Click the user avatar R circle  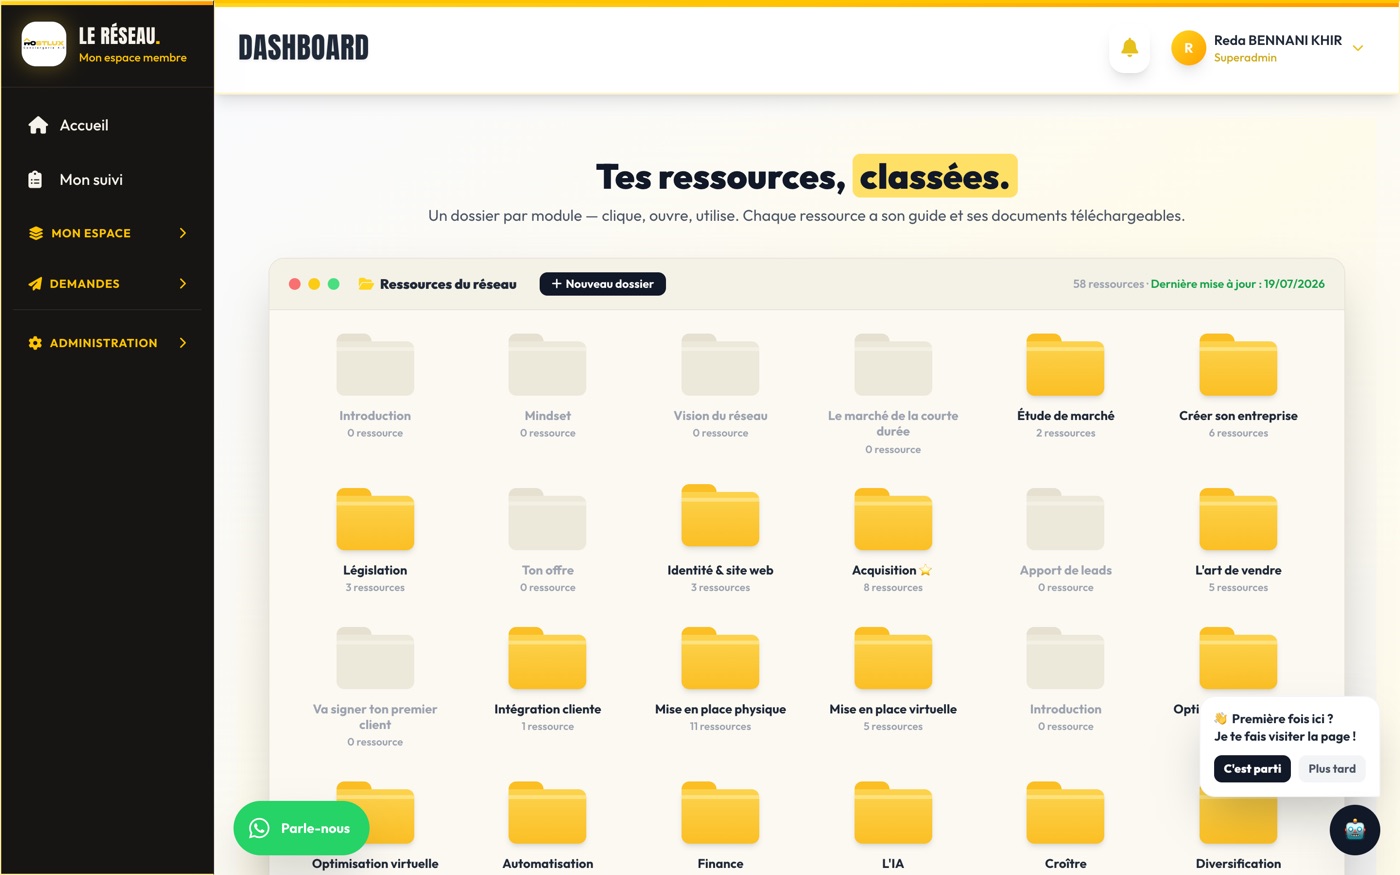(x=1188, y=48)
